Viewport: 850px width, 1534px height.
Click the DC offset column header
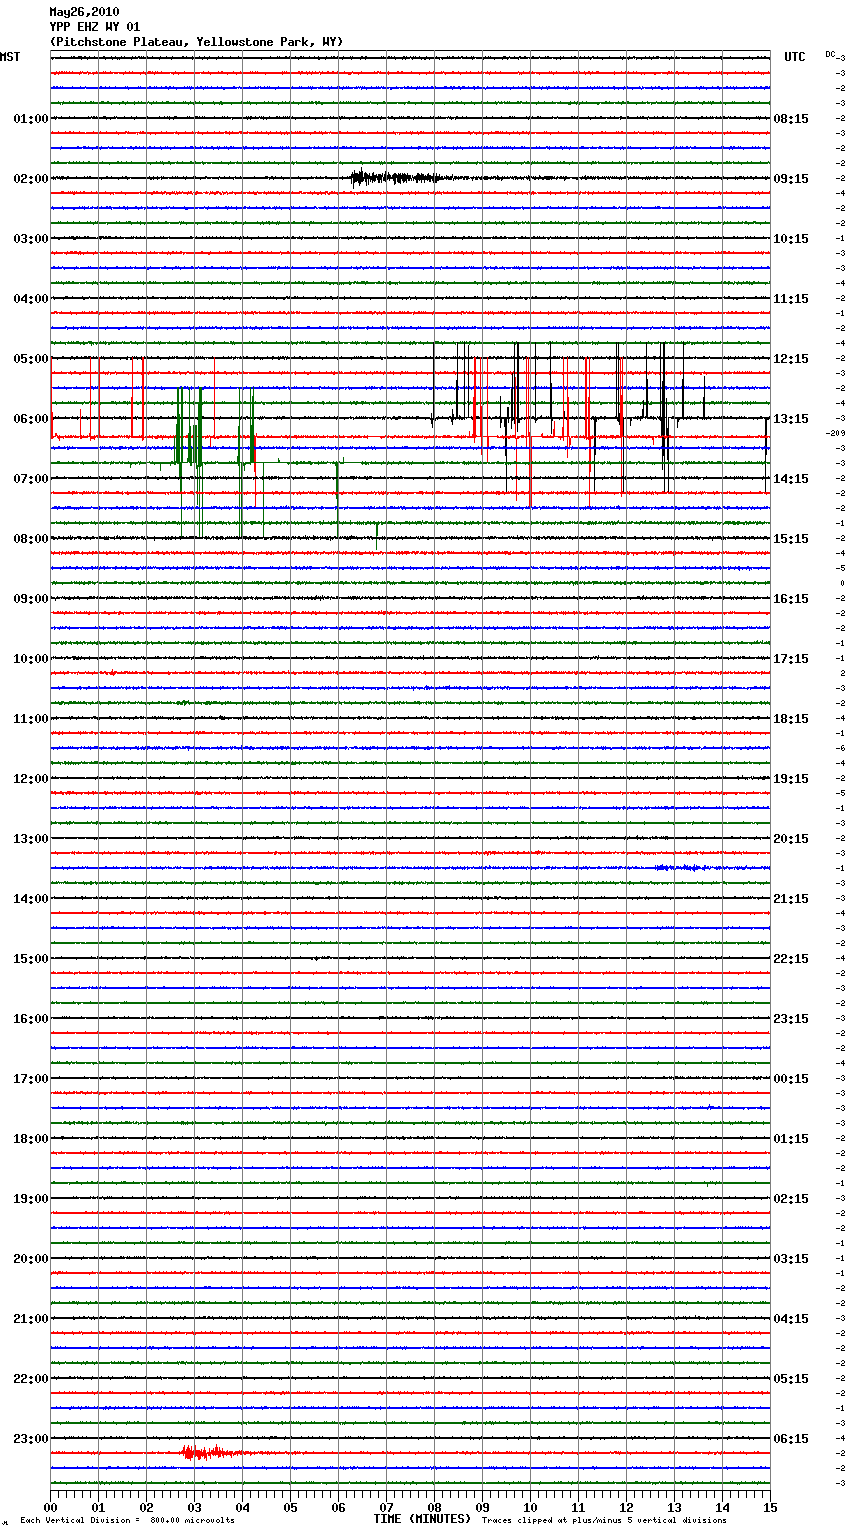[830, 54]
